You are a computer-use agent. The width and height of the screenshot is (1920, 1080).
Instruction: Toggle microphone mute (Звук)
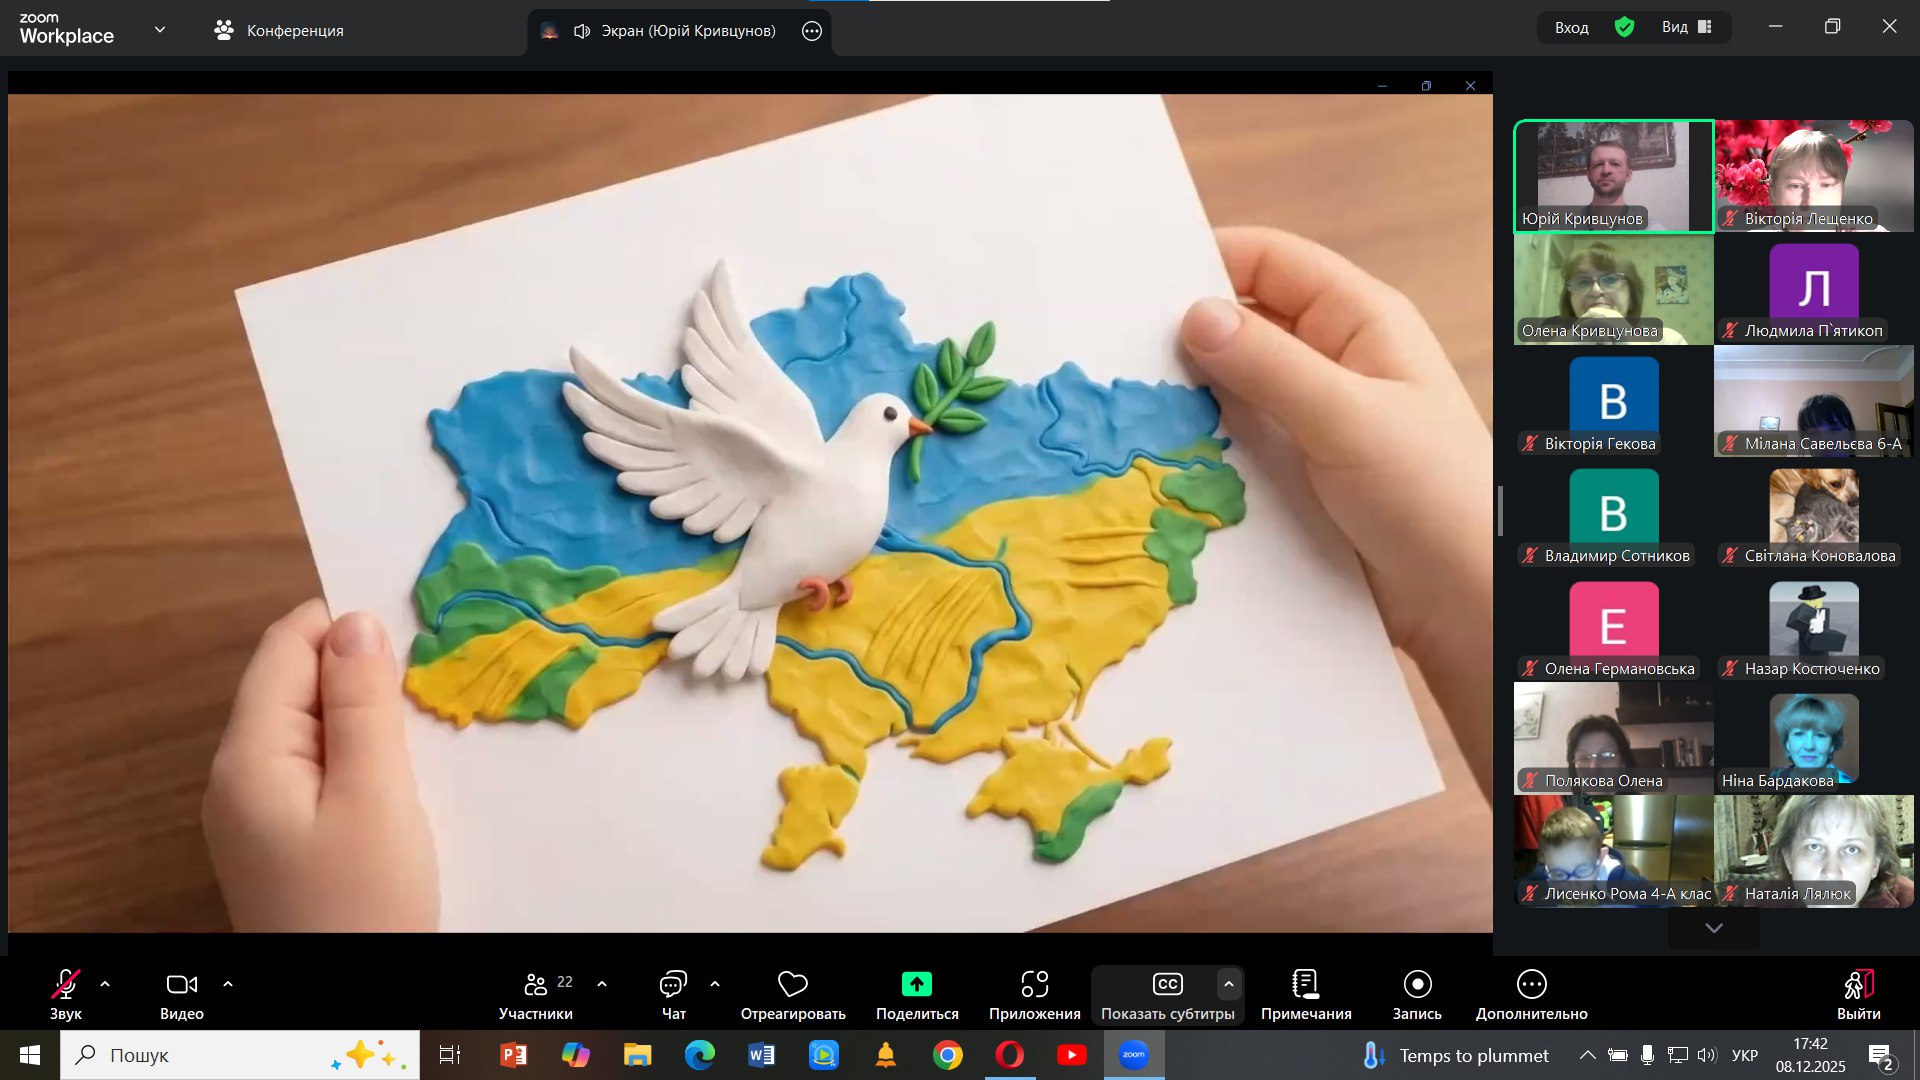(66, 985)
